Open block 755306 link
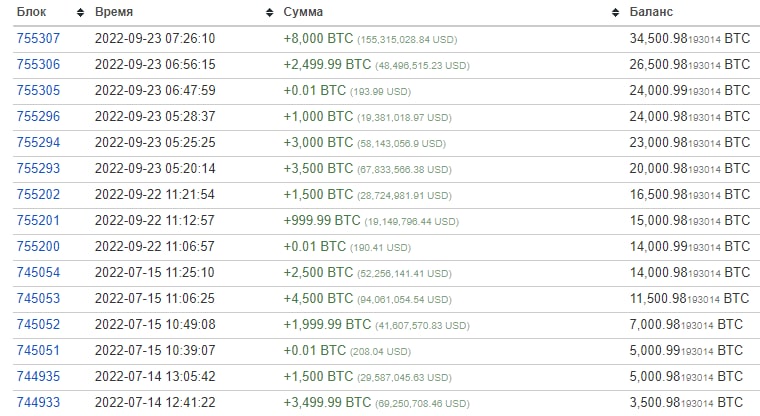 pyautogui.click(x=38, y=64)
